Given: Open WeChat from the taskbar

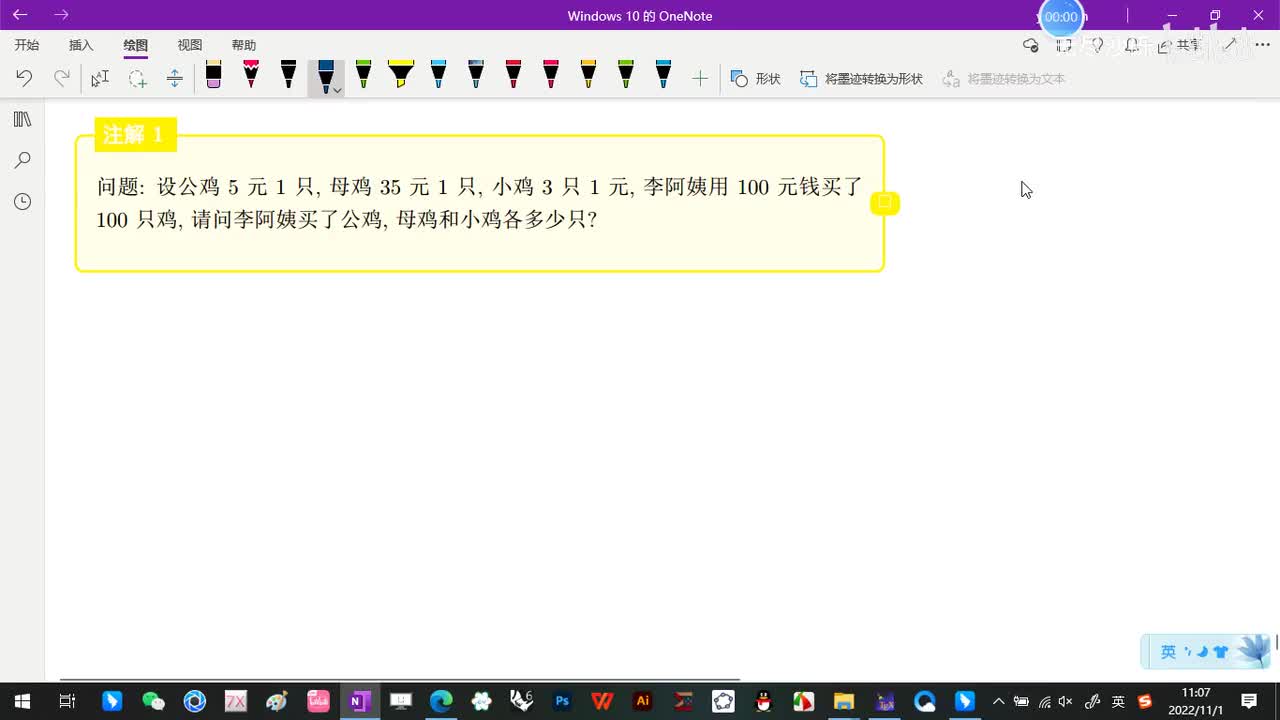Looking at the screenshot, I should click(x=153, y=701).
